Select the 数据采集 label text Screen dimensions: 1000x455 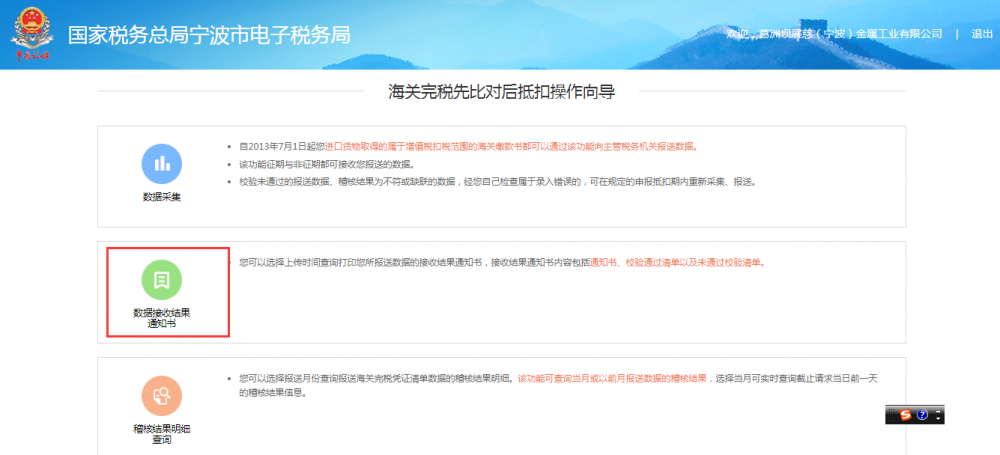pyautogui.click(x=162, y=197)
